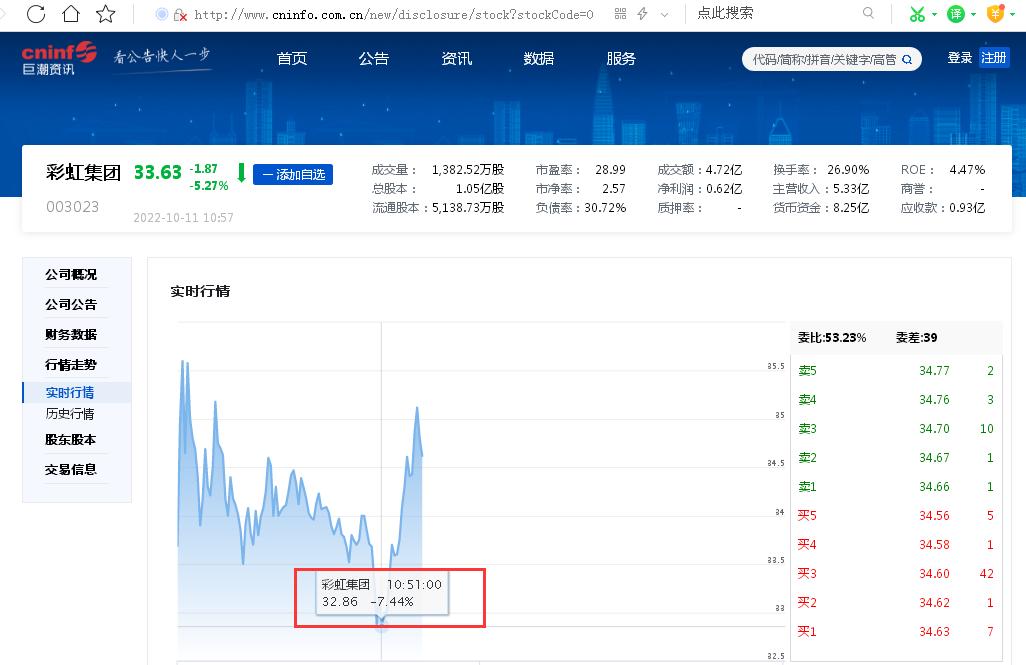Open the 资讯 navigation menu

[457, 59]
